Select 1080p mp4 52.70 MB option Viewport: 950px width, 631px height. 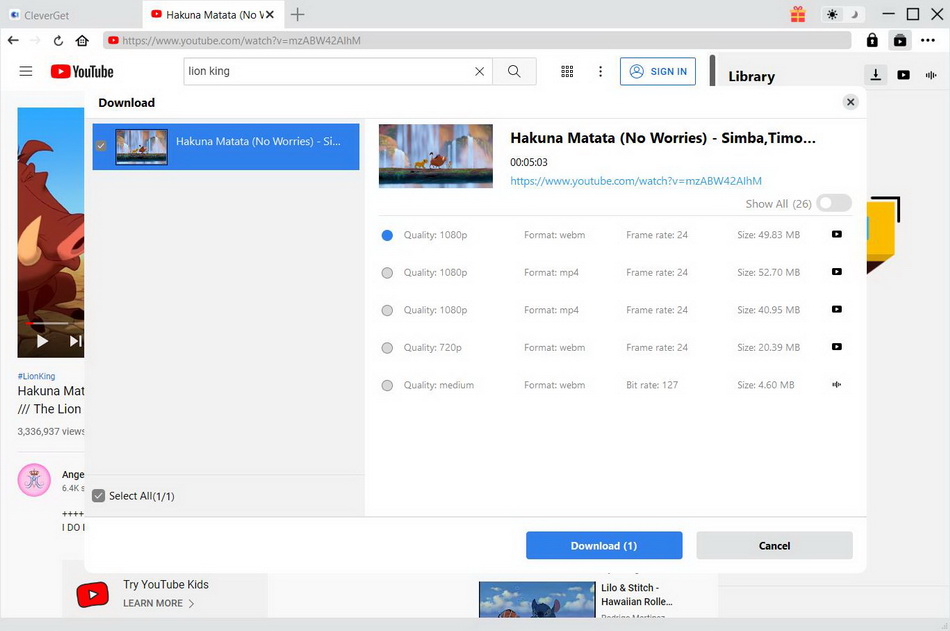pyautogui.click(x=387, y=273)
